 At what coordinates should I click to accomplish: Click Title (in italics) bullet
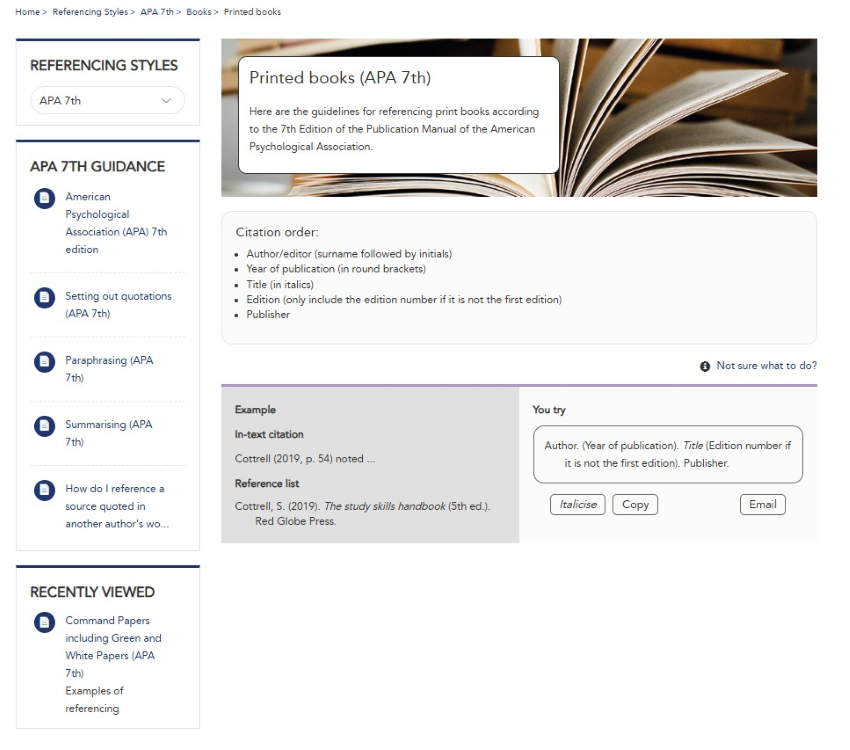tap(280, 285)
